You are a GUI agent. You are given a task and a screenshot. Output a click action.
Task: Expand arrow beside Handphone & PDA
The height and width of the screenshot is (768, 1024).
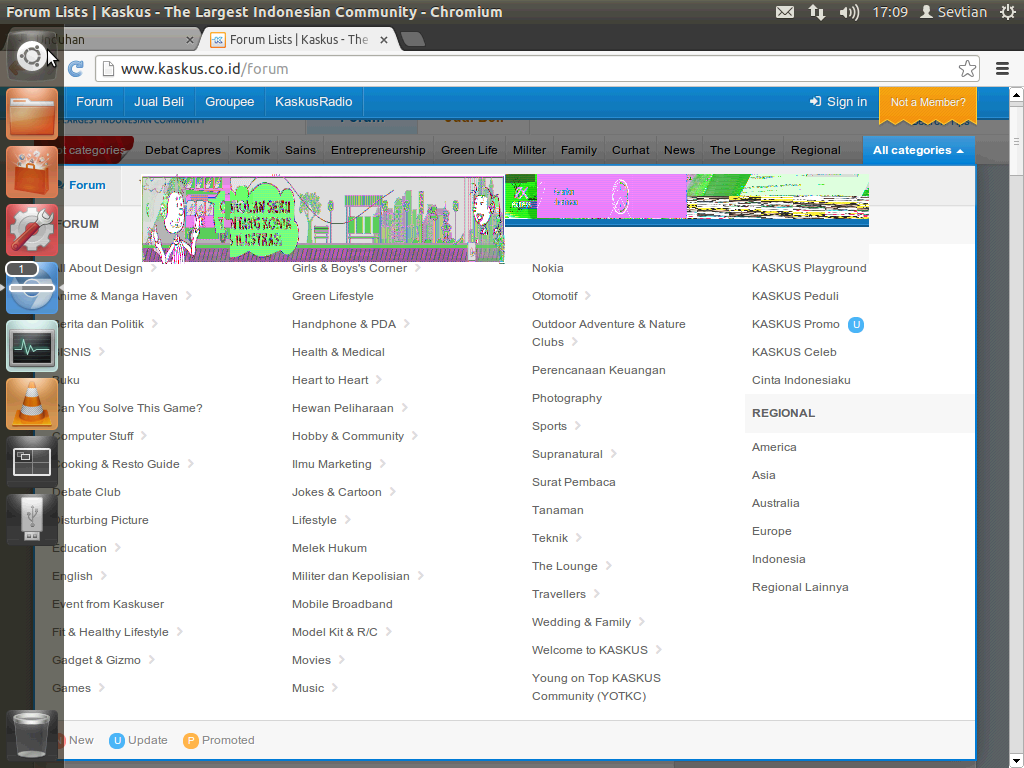point(407,324)
